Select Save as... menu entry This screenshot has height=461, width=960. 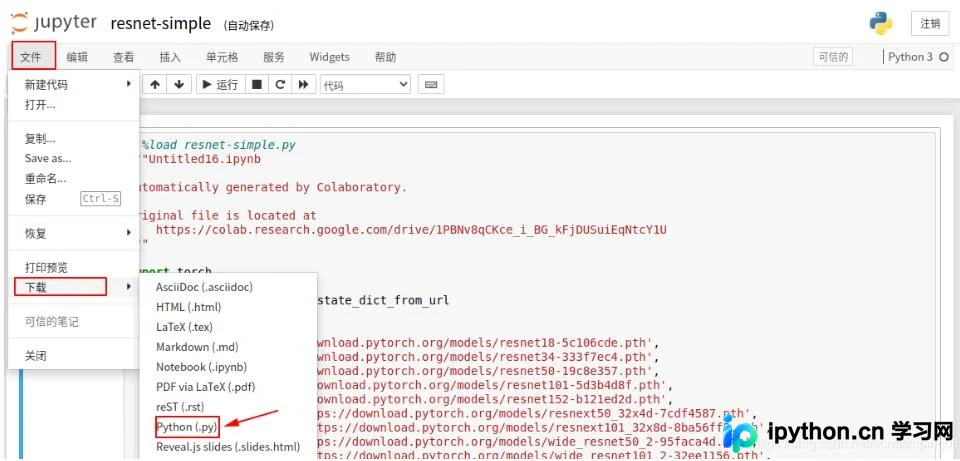click(73, 159)
